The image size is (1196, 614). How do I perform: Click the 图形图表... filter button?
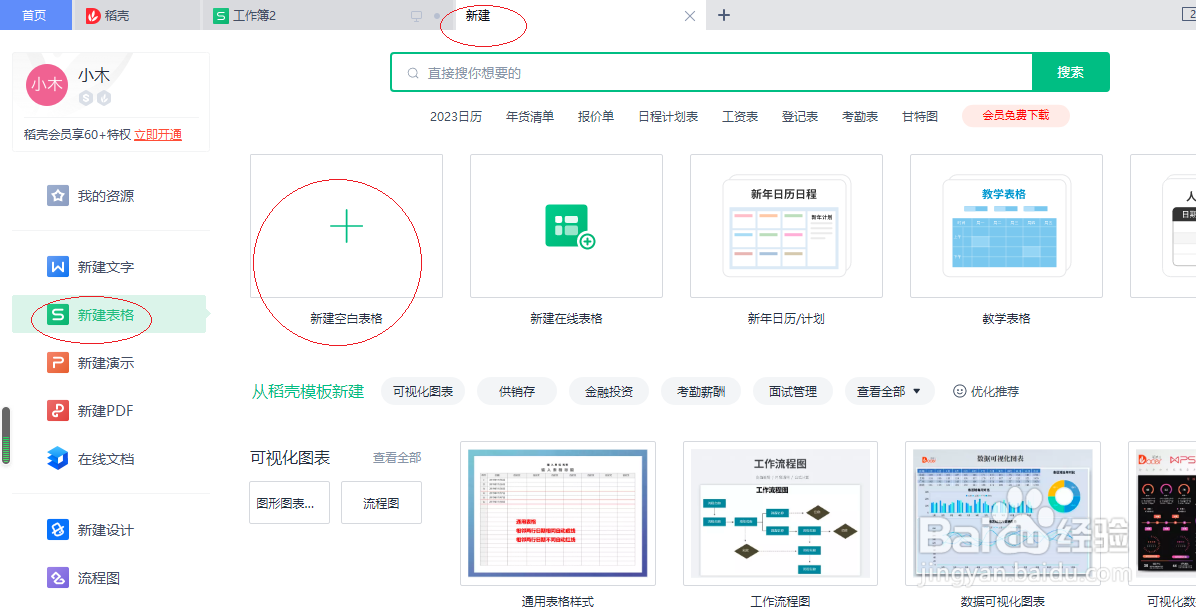(289, 503)
